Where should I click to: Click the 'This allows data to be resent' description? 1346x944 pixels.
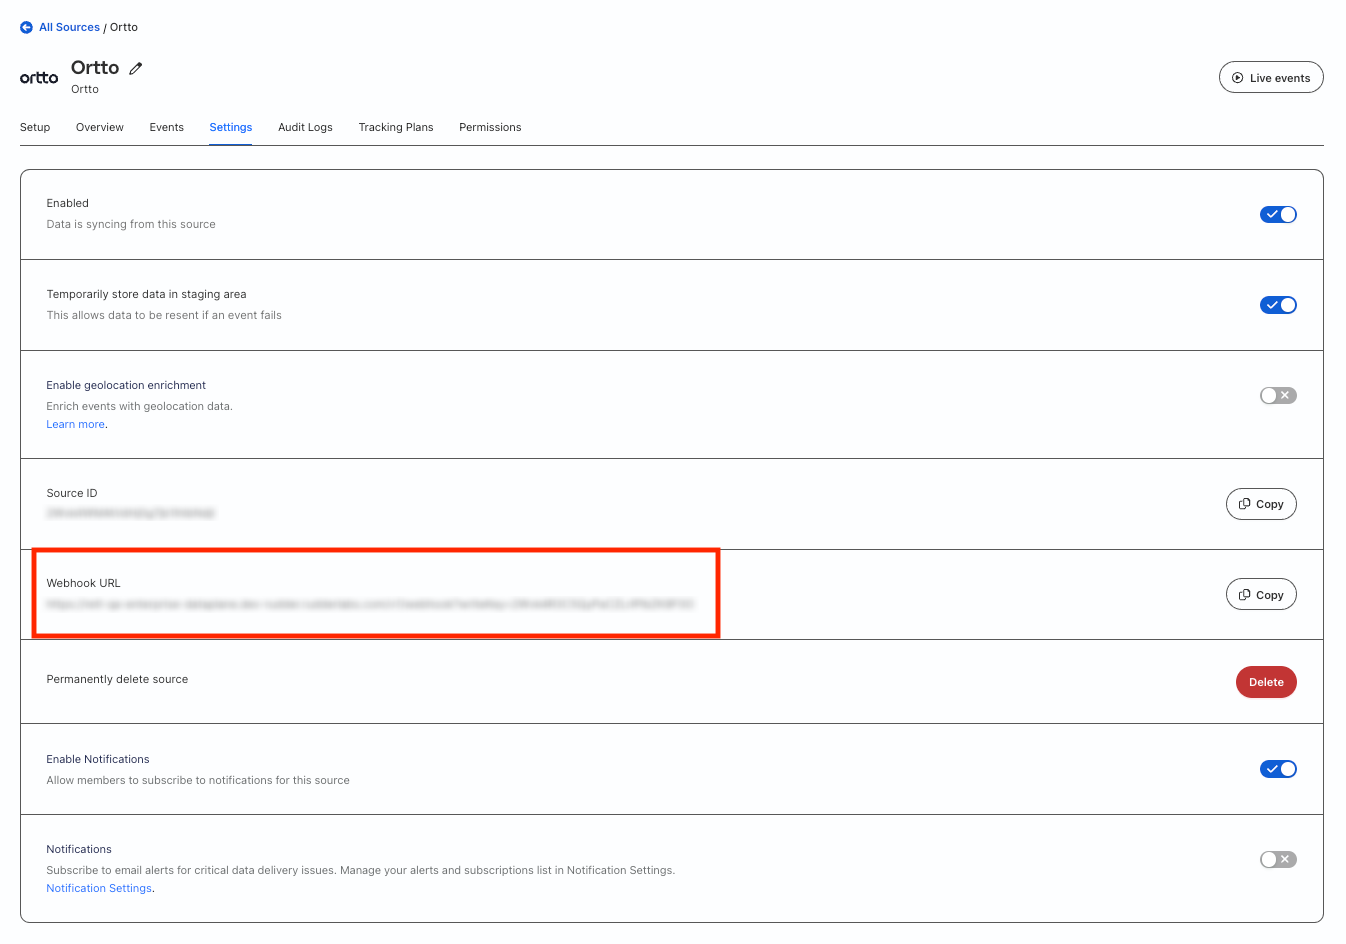(164, 315)
